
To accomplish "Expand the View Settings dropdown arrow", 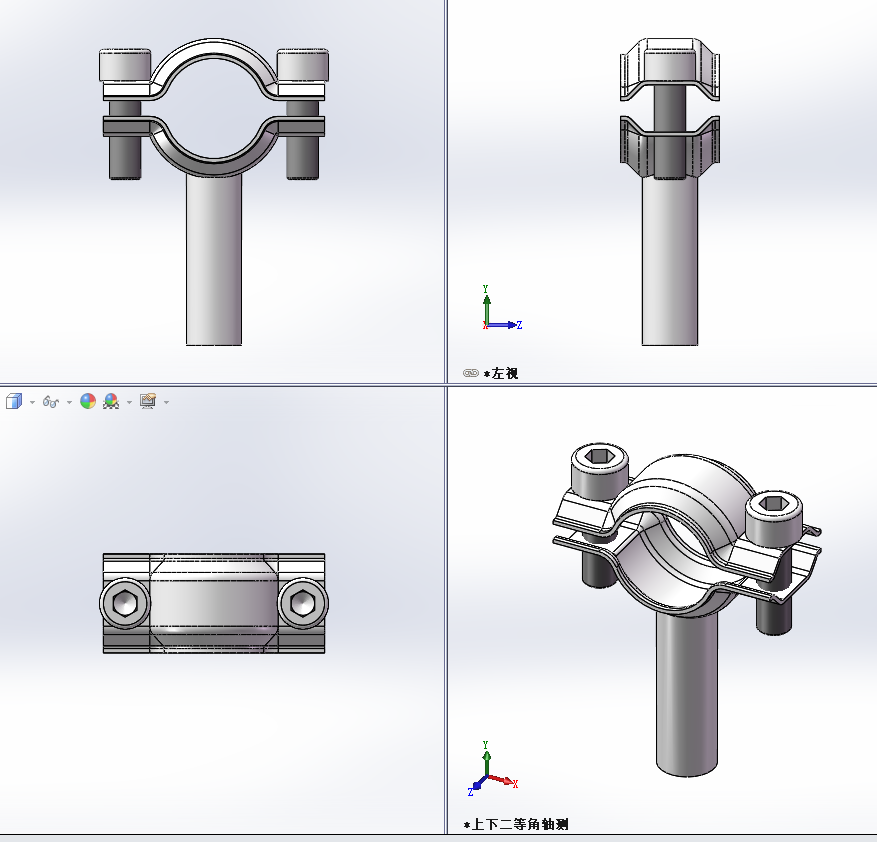I will click(166, 402).
